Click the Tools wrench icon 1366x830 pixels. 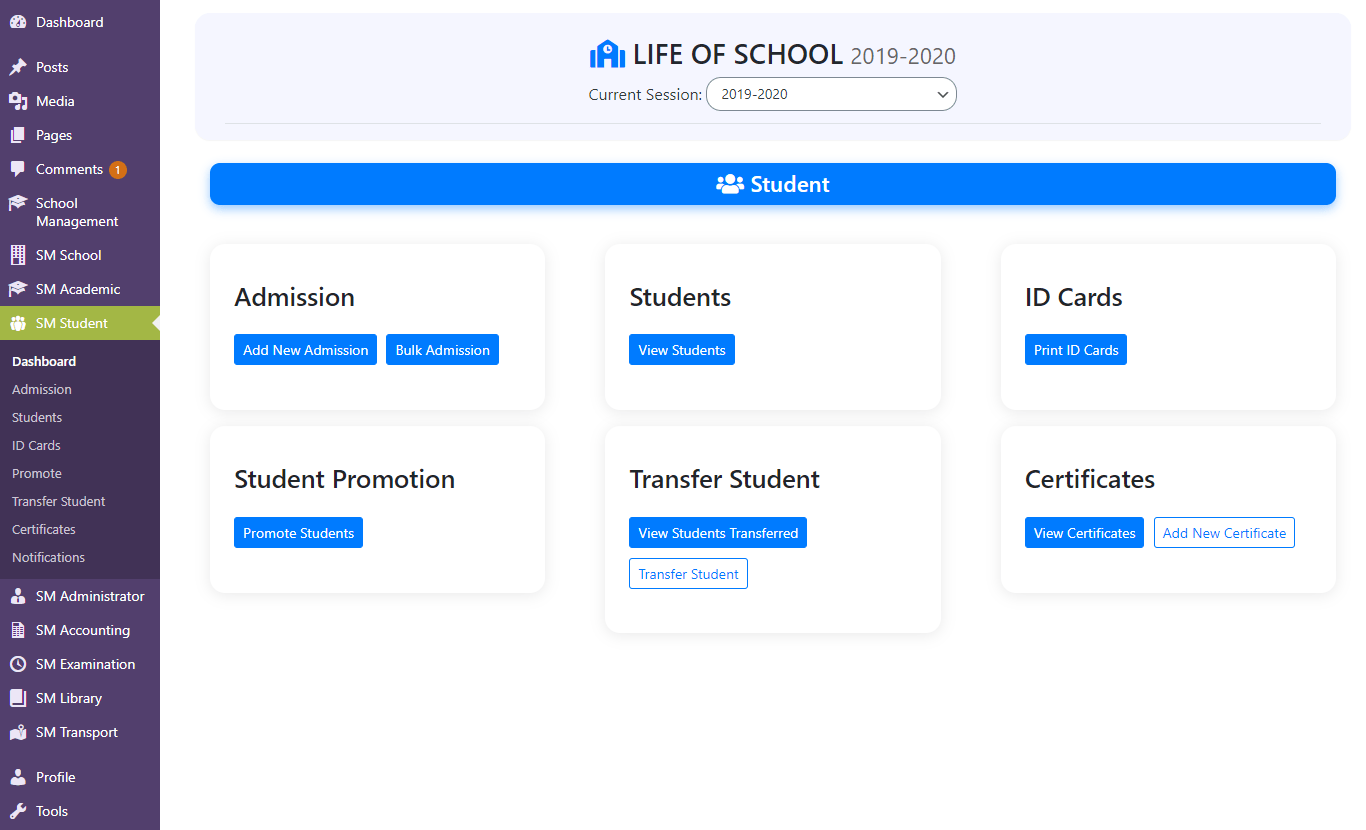click(18, 811)
